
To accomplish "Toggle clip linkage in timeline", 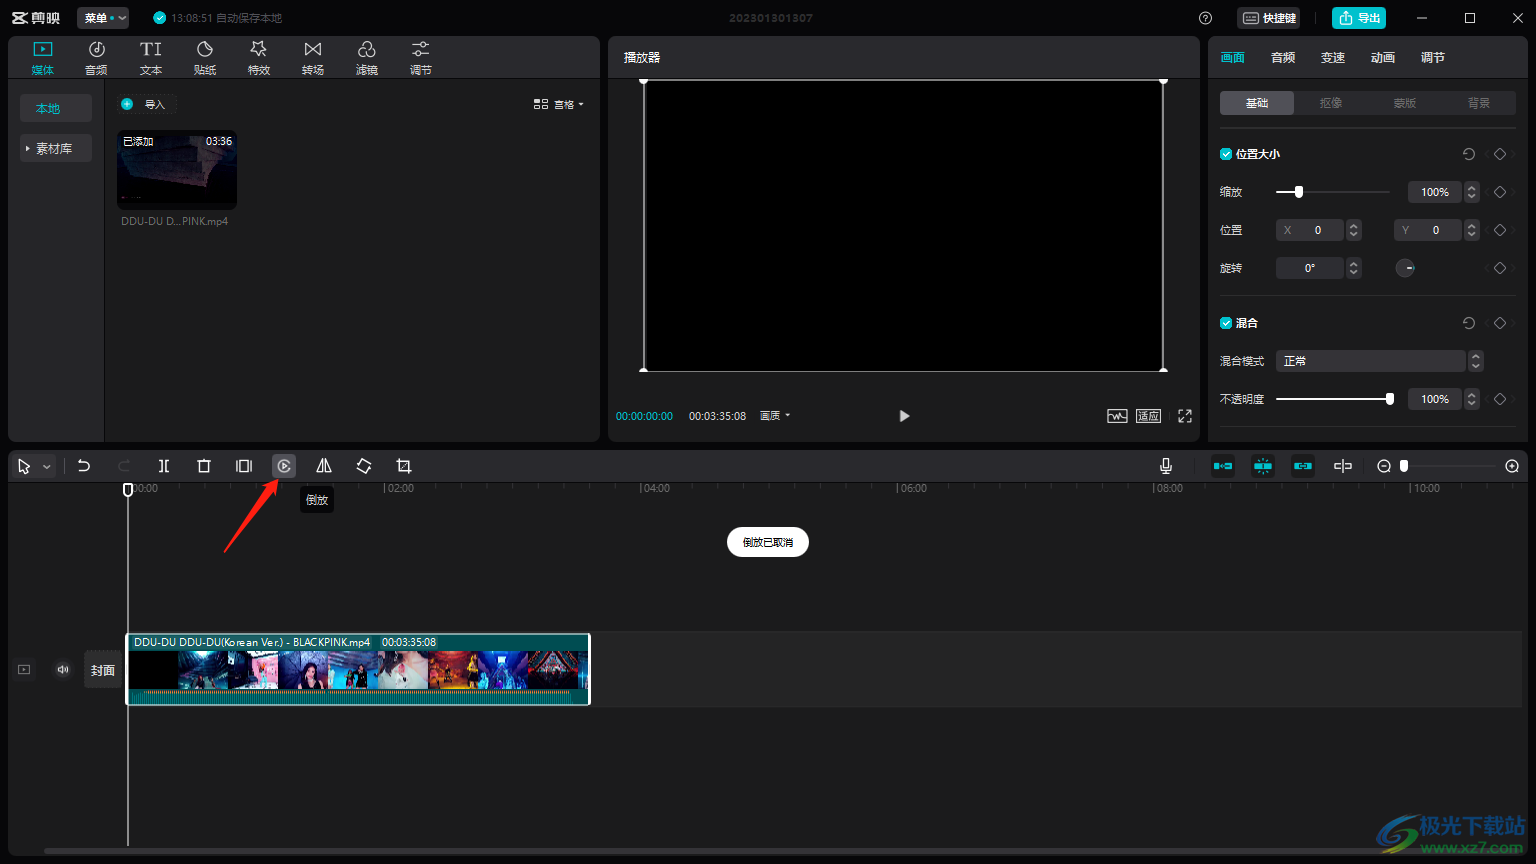I will tap(1303, 466).
